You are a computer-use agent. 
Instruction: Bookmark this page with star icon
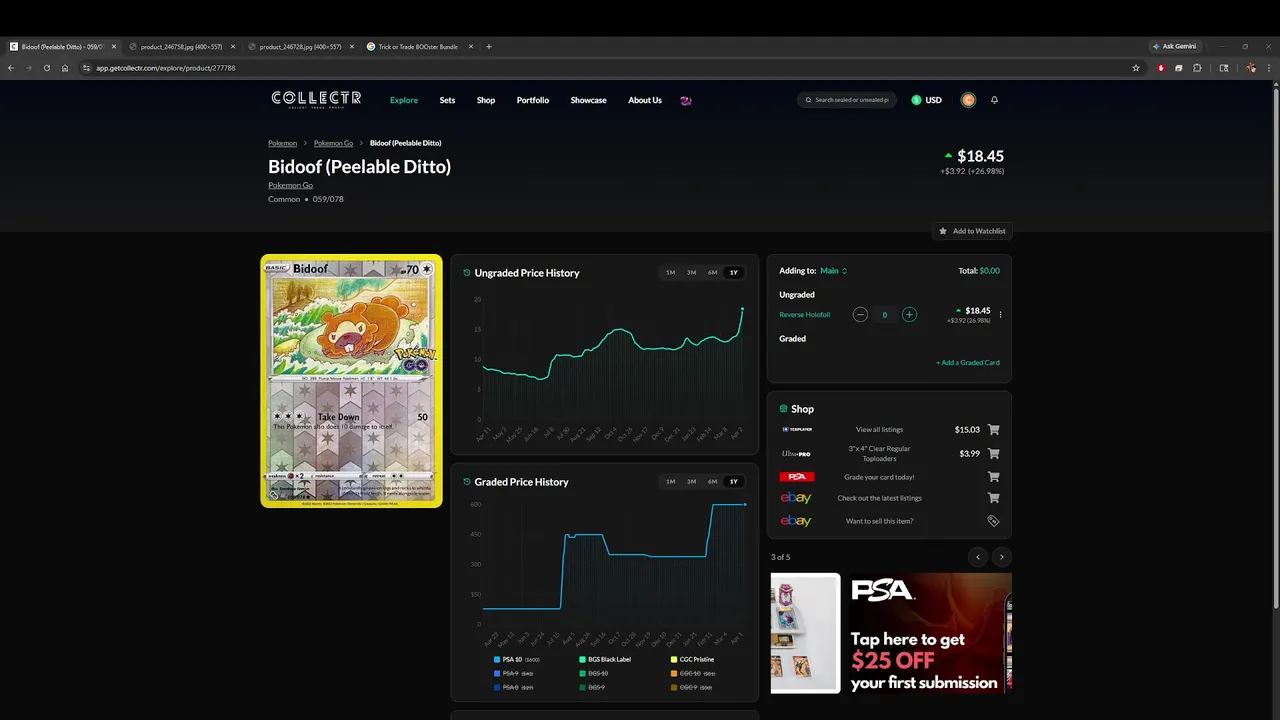tap(1136, 68)
